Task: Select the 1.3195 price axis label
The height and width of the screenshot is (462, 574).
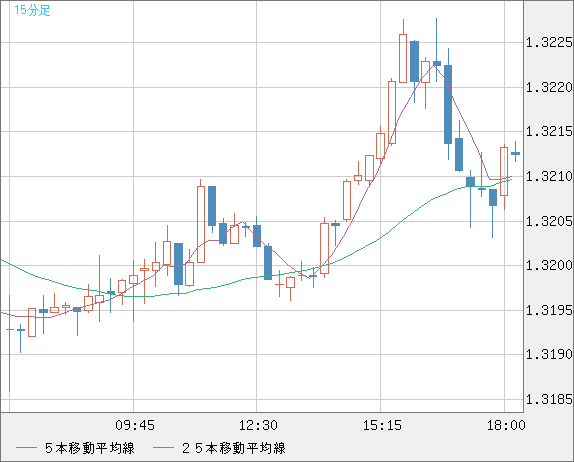Action: click(x=549, y=310)
